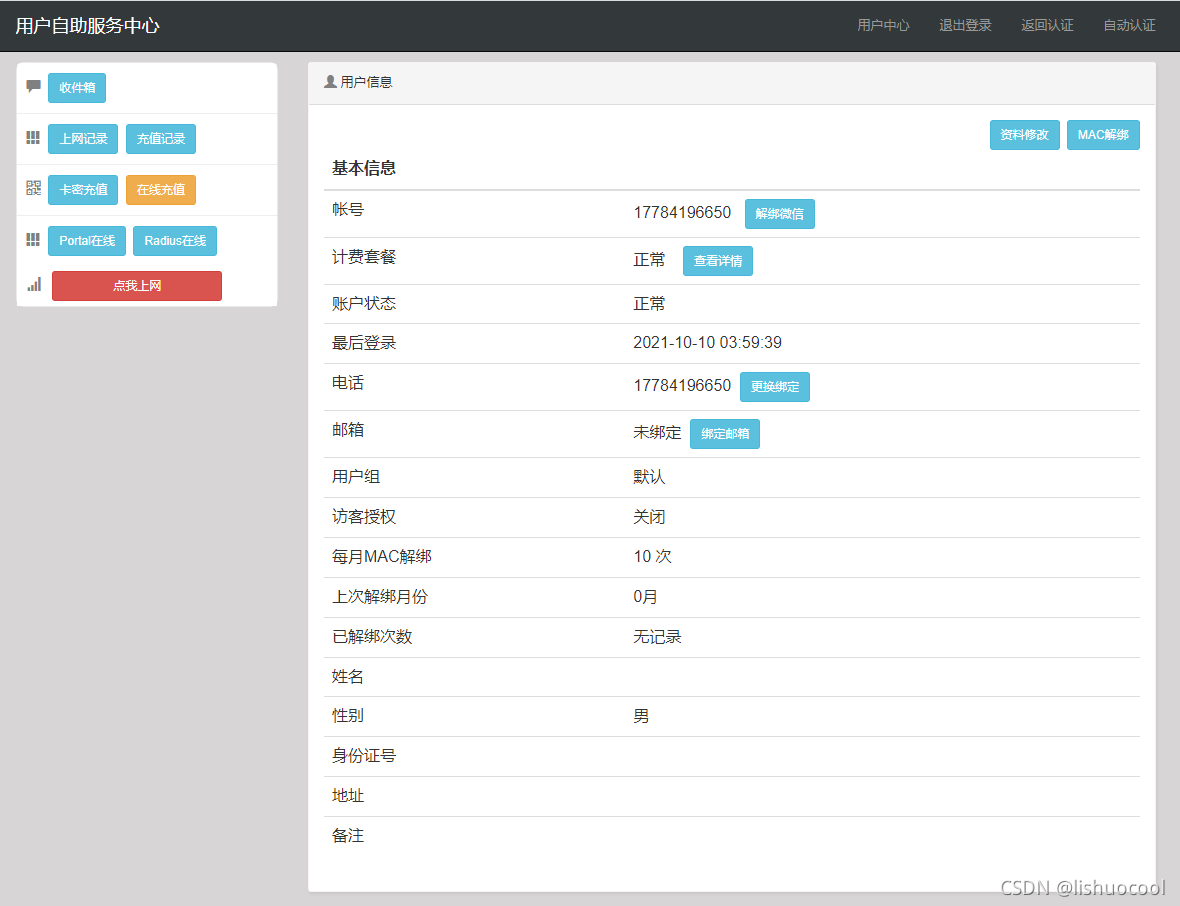Click the 已解绑次数 row label
The height and width of the screenshot is (906, 1180).
(372, 637)
